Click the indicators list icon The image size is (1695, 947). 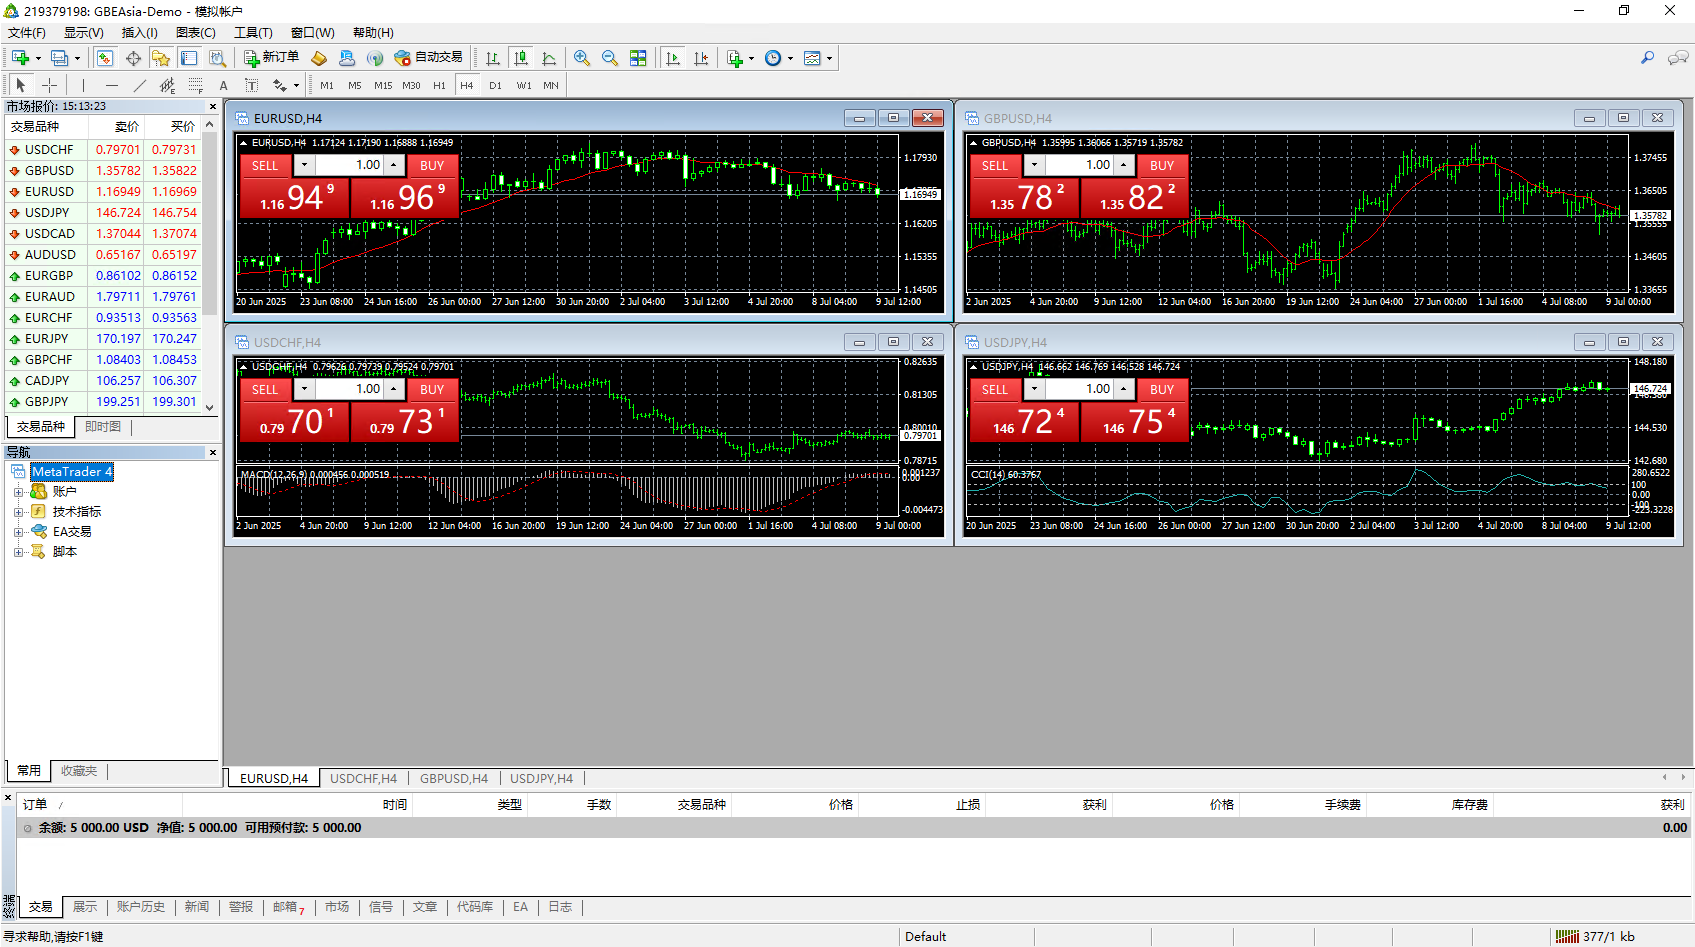(735, 58)
